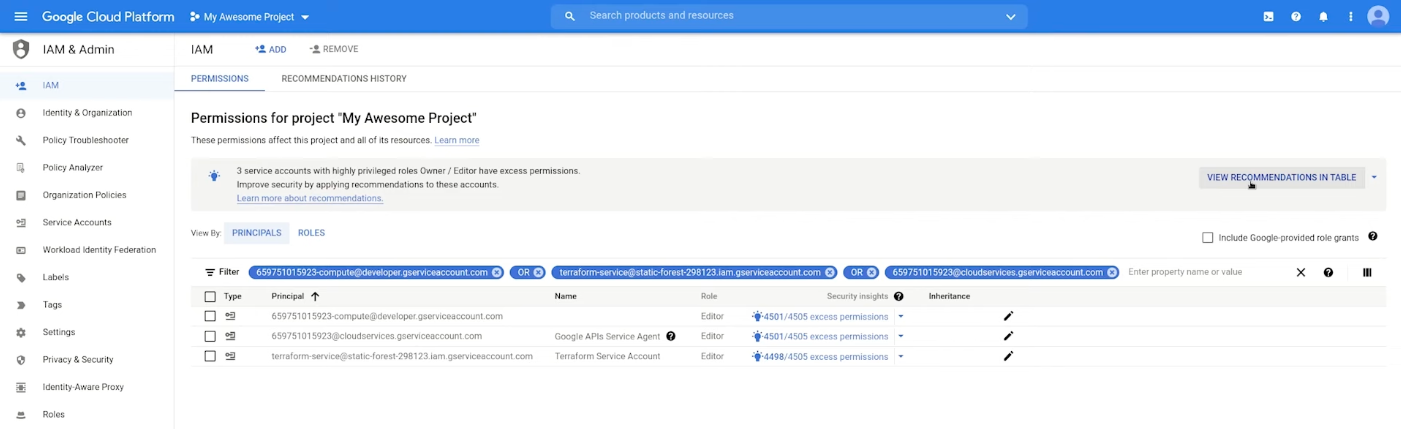Open Tags in the sidebar
Screen dimensions: 1401x429
[x=52, y=305]
